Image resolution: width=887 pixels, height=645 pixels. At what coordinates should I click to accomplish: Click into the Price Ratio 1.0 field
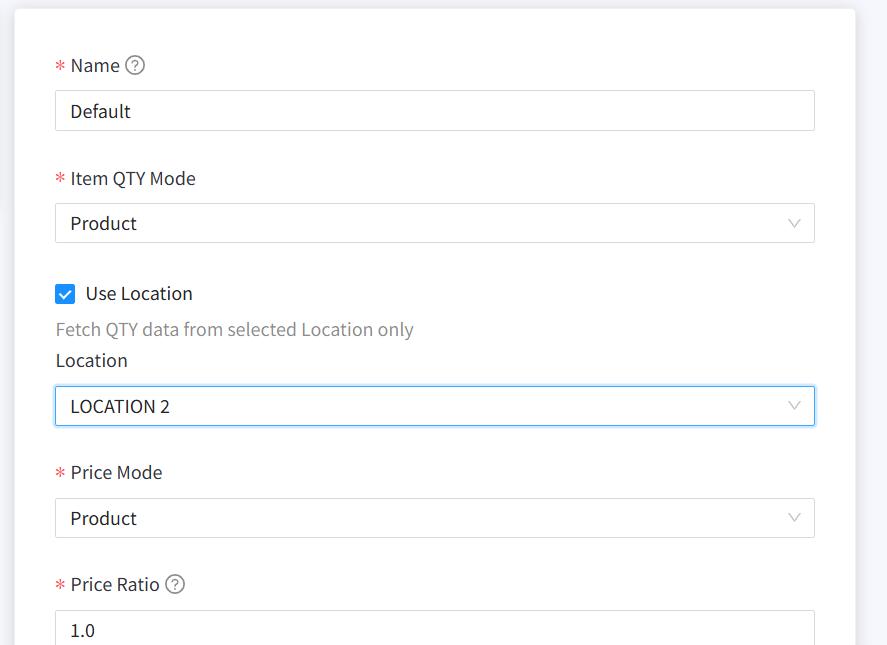tap(434, 630)
